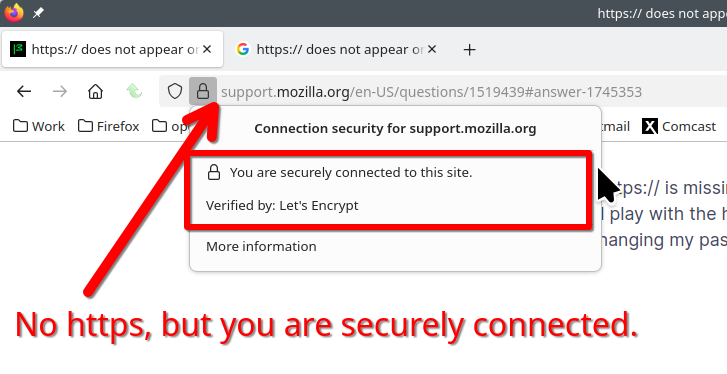727x374 pixels.
Task: Open the tracking protection shield icon
Action: pos(175,91)
